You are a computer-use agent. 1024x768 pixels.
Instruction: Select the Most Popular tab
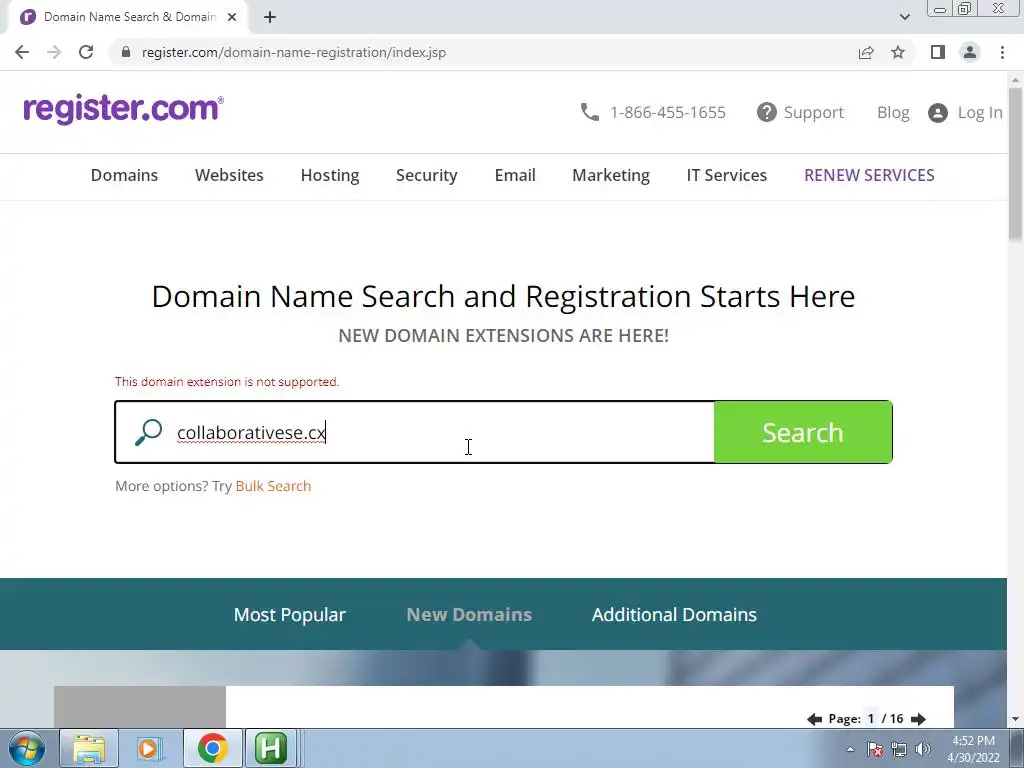pos(289,615)
